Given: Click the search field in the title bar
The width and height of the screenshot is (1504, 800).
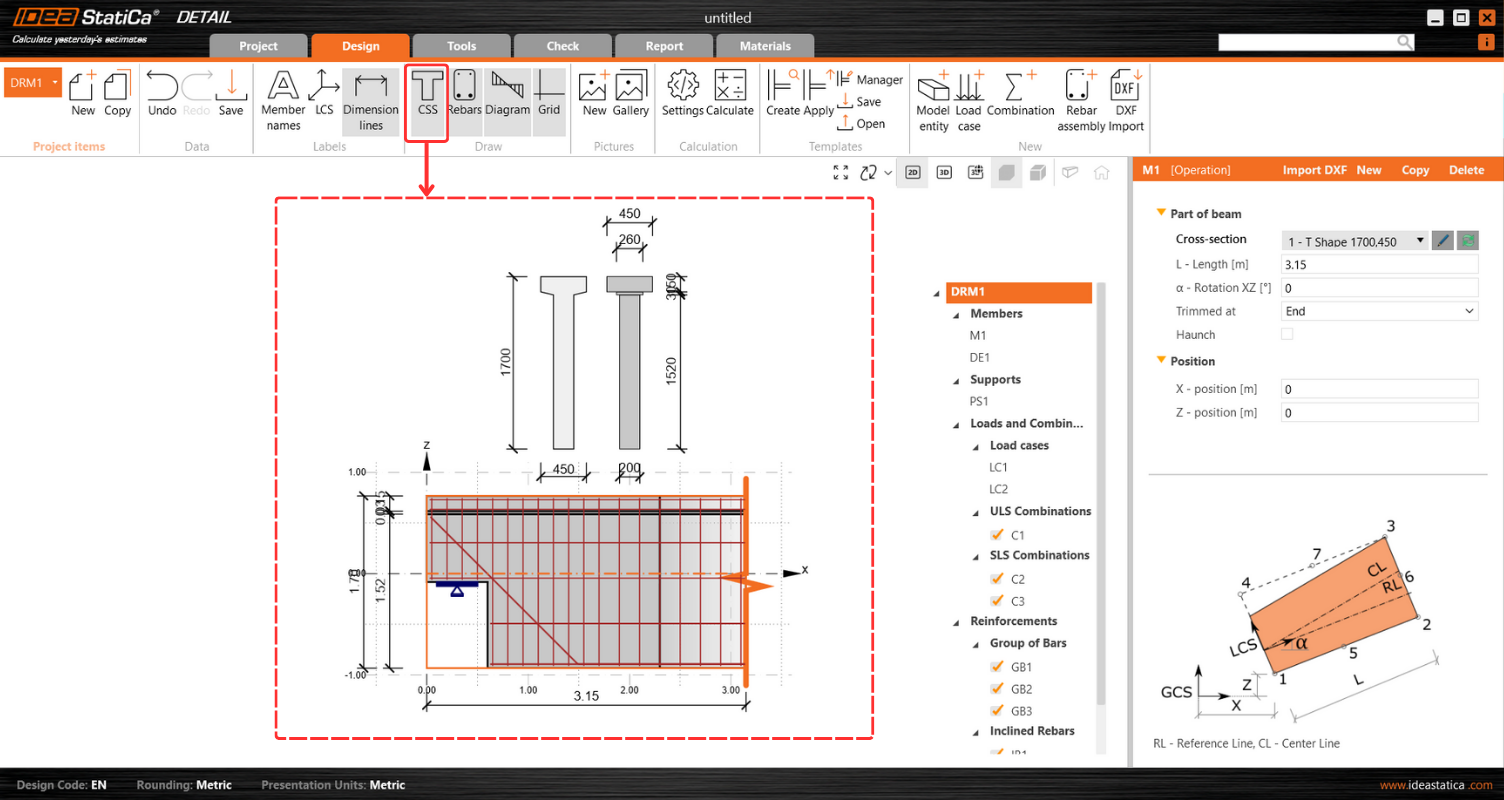Looking at the screenshot, I should [1310, 42].
